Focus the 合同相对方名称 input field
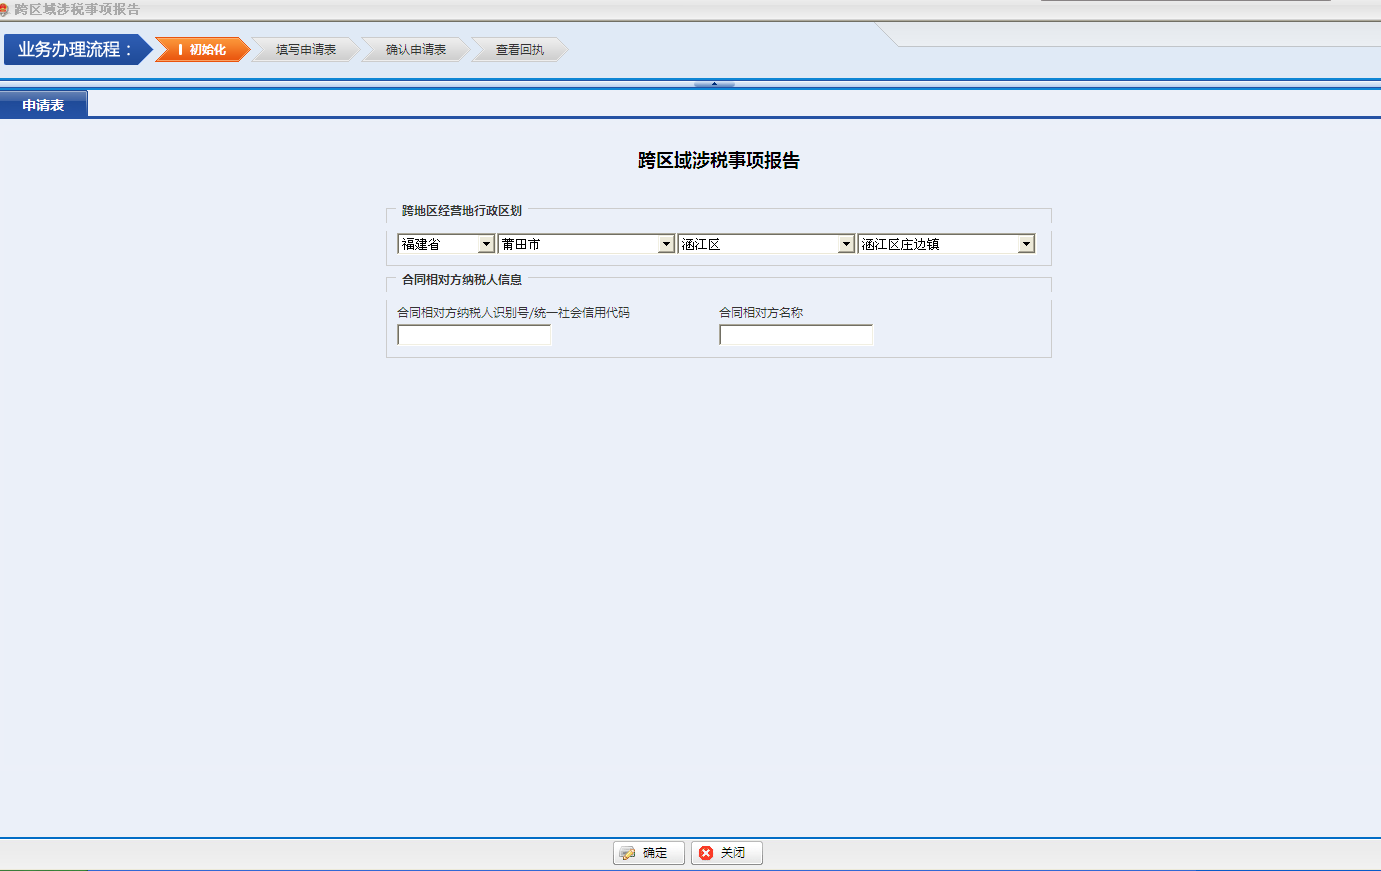This screenshot has width=1381, height=871. click(x=796, y=335)
